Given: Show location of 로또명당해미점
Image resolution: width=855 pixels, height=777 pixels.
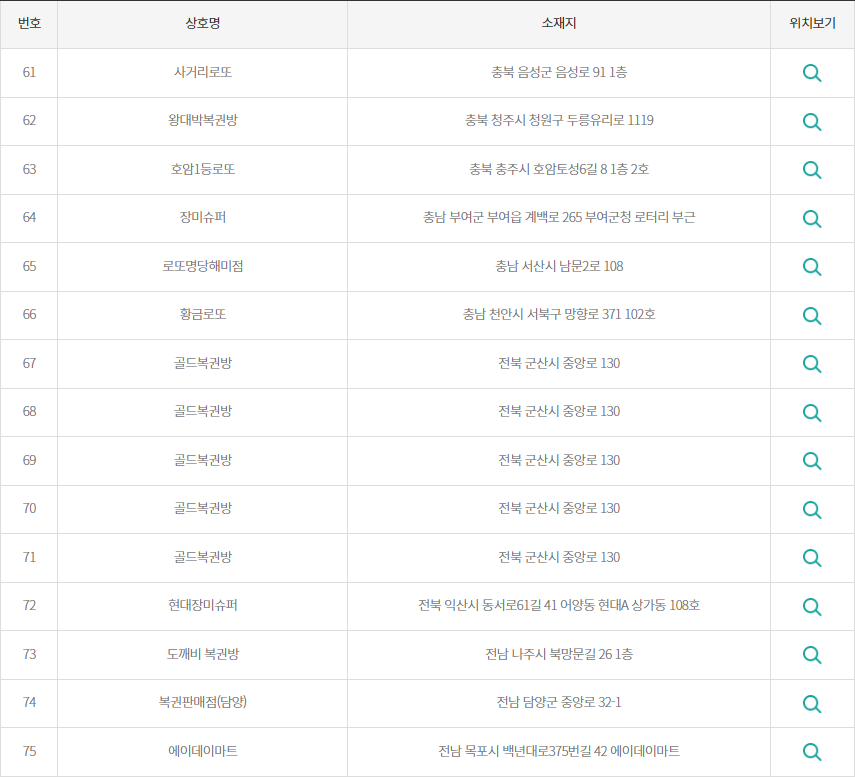Looking at the screenshot, I should tap(812, 266).
